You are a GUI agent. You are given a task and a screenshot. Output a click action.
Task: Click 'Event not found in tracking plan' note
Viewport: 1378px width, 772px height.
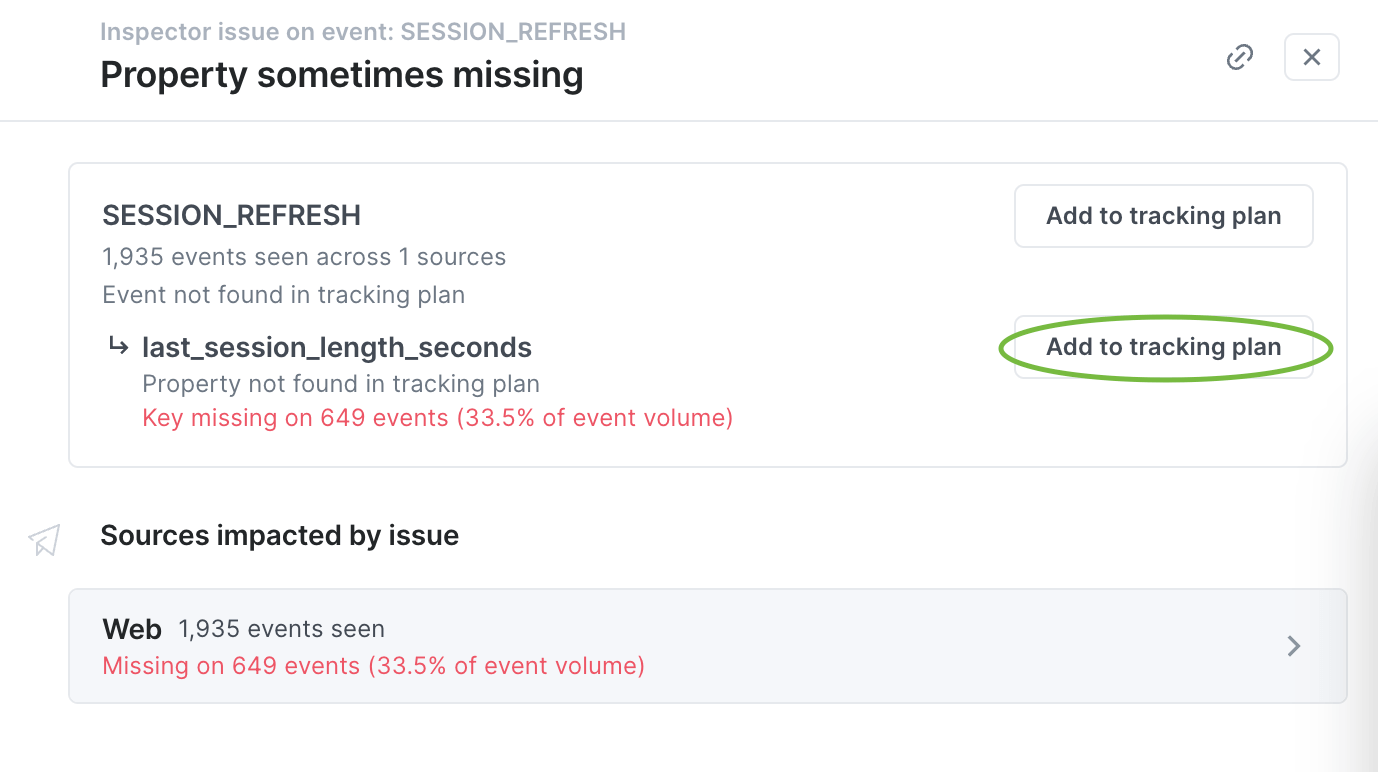tap(283, 295)
